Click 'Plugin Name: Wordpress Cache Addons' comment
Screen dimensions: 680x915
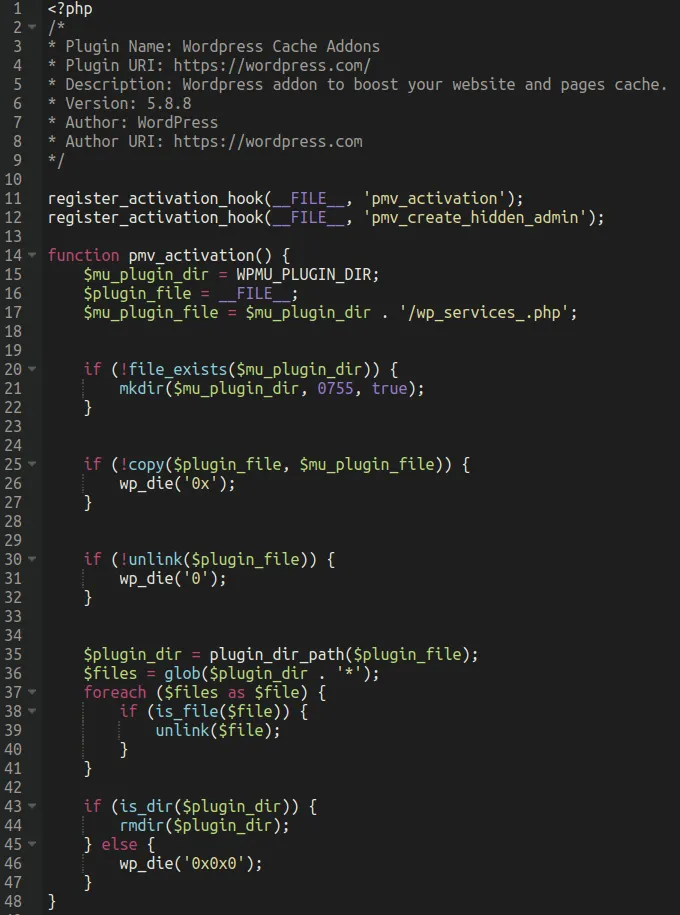pos(222,47)
